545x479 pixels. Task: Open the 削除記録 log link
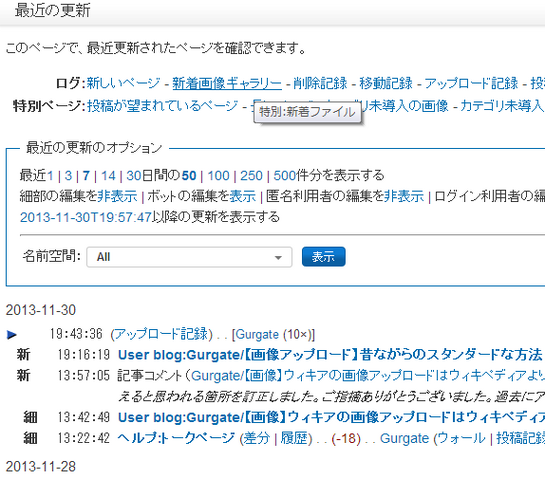coord(320,83)
